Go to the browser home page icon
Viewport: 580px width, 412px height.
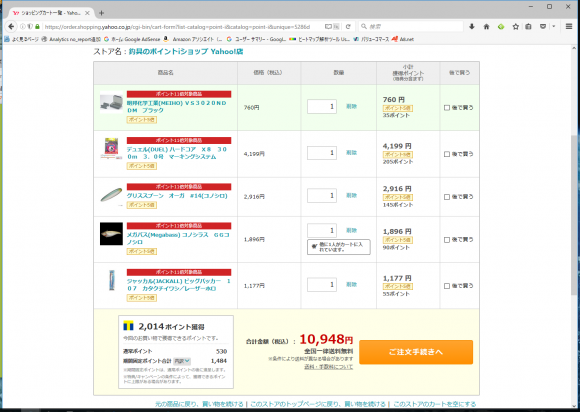click(486, 27)
